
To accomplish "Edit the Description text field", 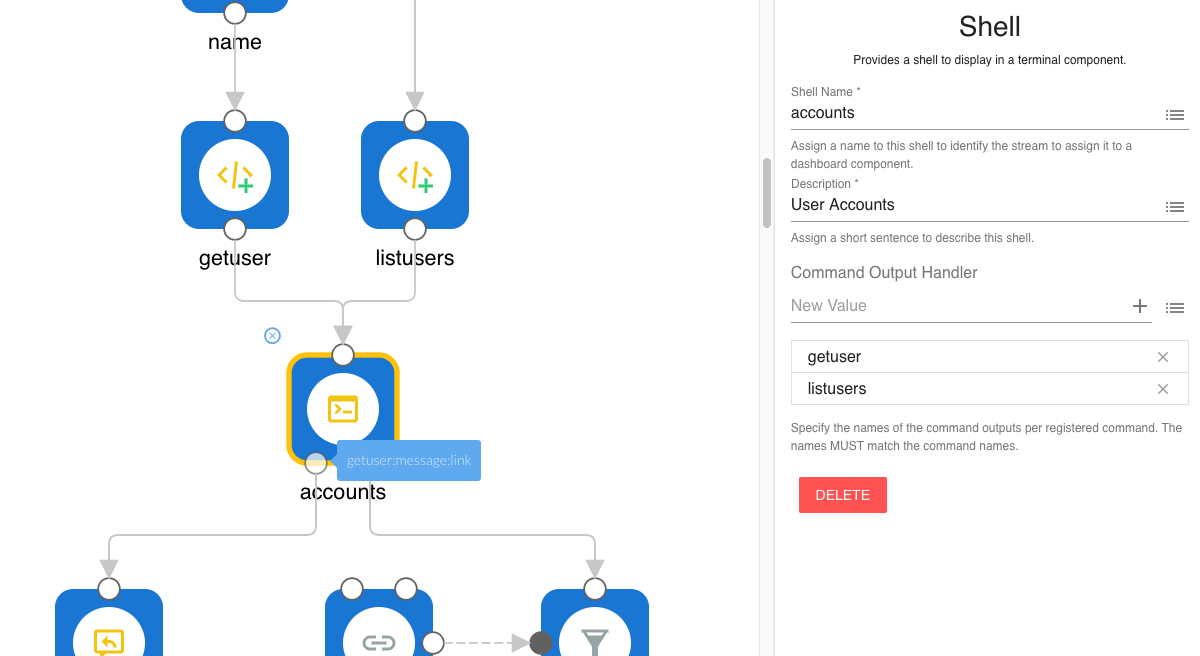I will coord(970,205).
